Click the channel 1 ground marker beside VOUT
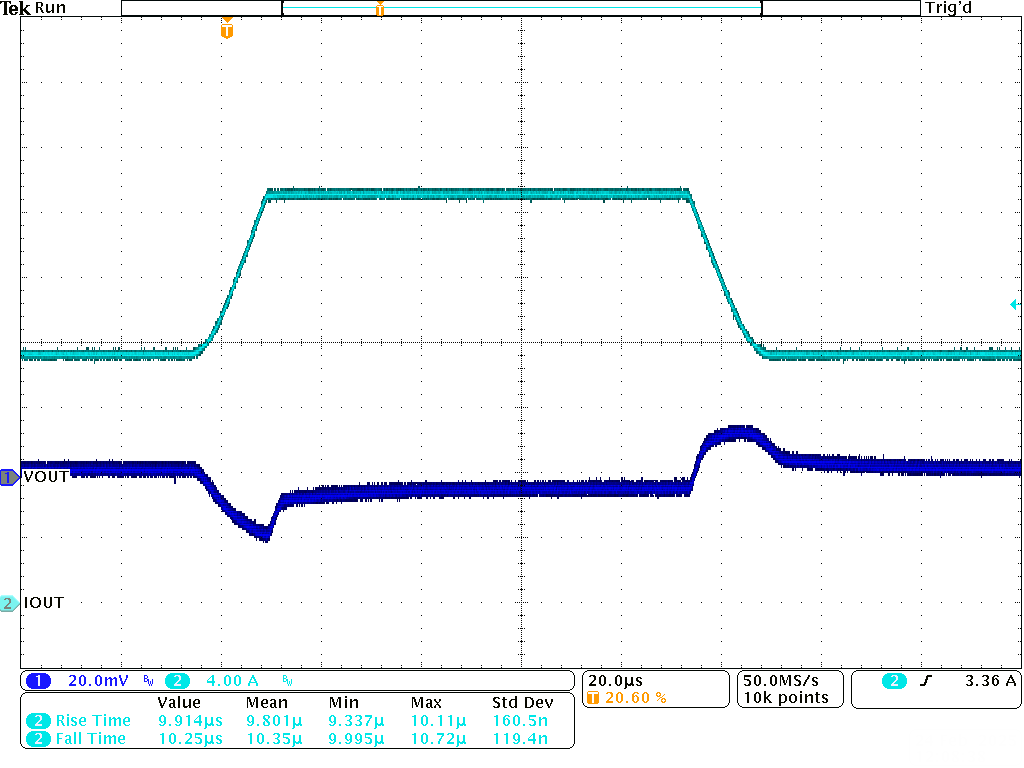This screenshot has height=768, width=1024. (x=9, y=477)
